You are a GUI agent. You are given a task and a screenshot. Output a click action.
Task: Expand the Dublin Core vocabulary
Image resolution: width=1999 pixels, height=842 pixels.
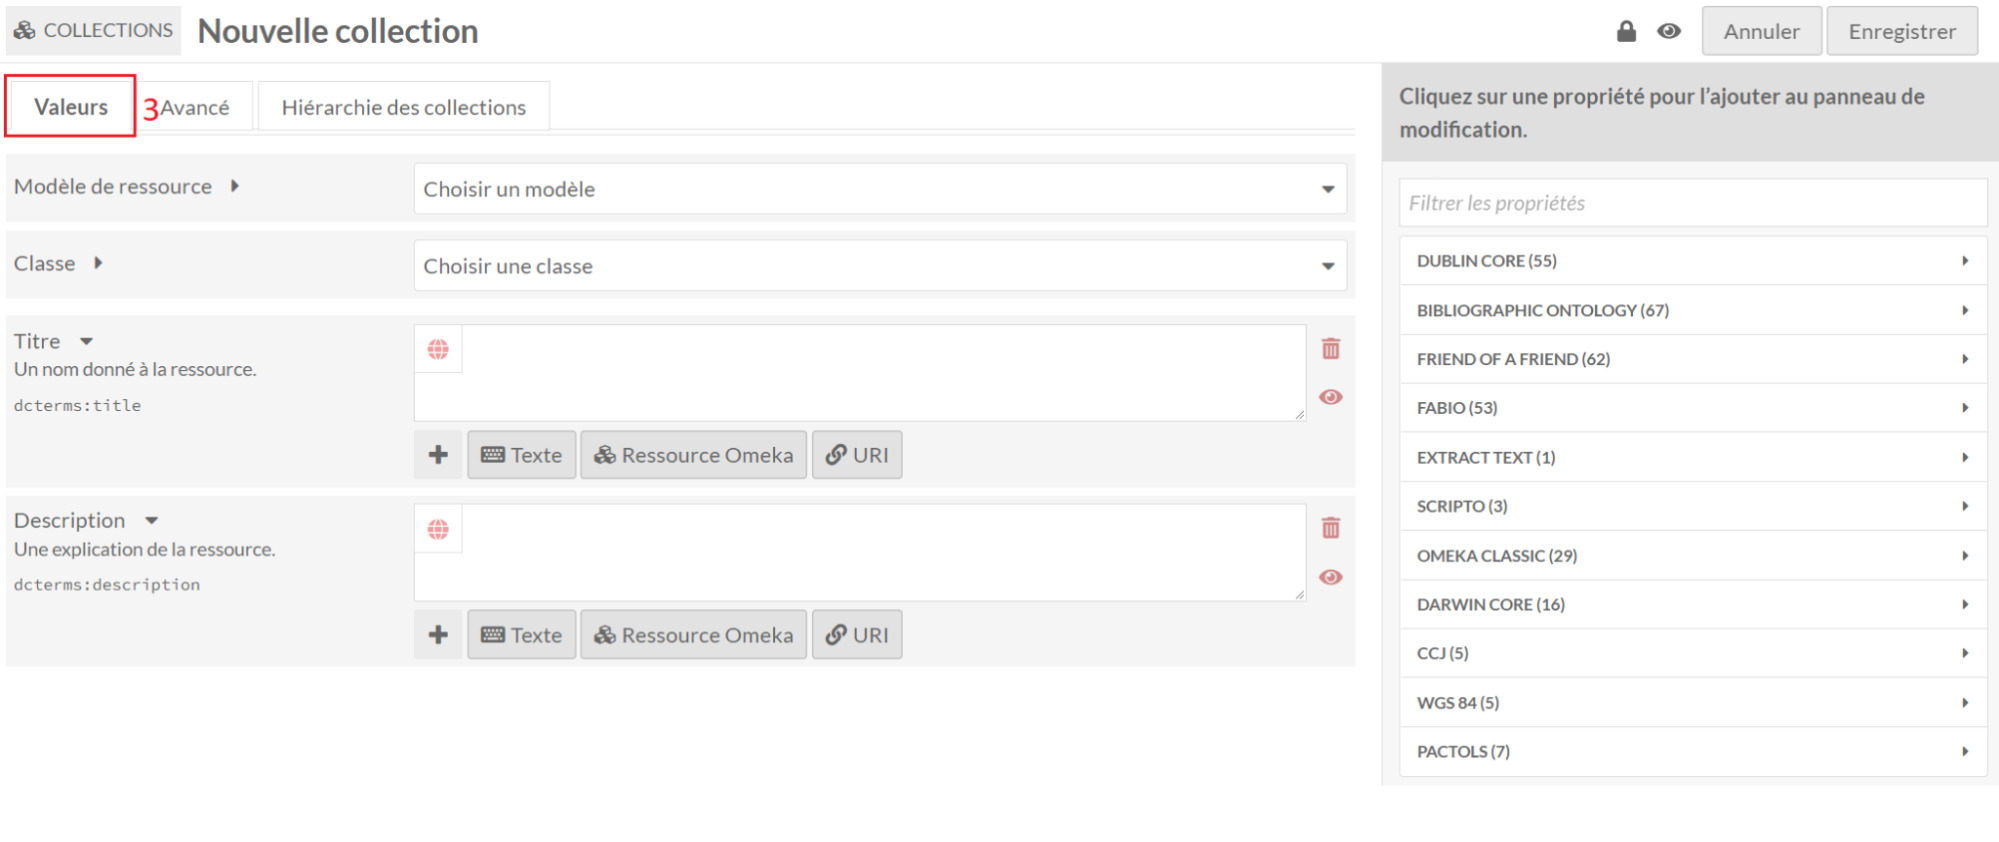point(1692,261)
